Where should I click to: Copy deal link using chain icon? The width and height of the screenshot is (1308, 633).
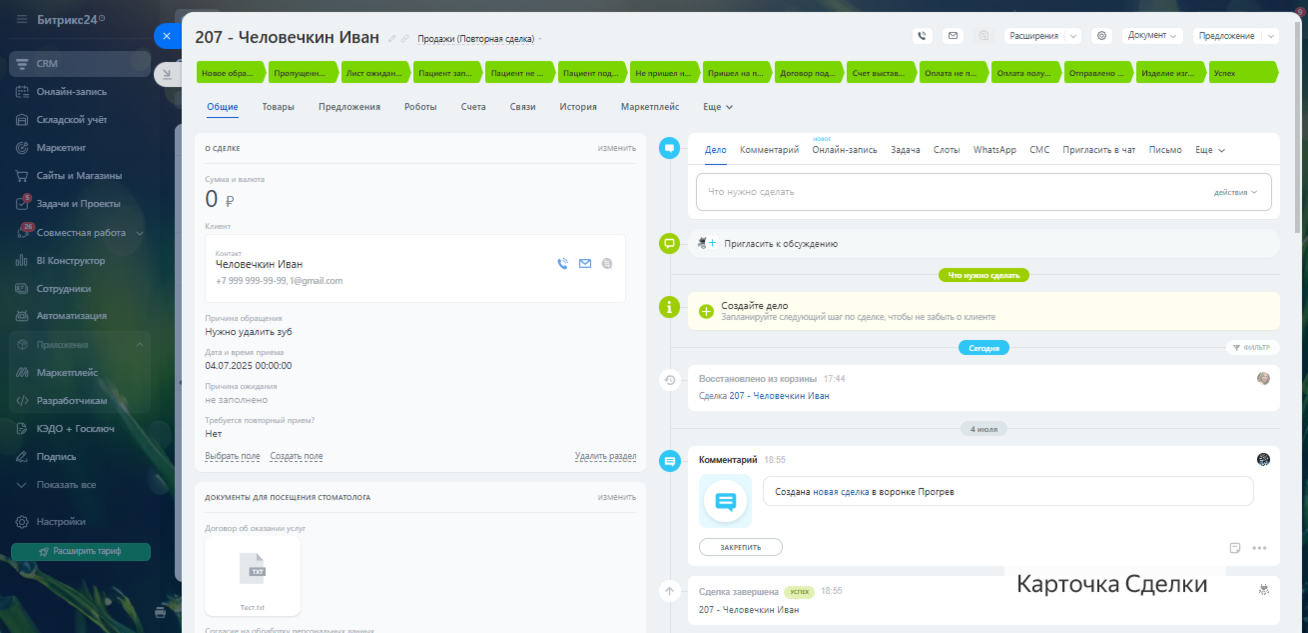405,39
